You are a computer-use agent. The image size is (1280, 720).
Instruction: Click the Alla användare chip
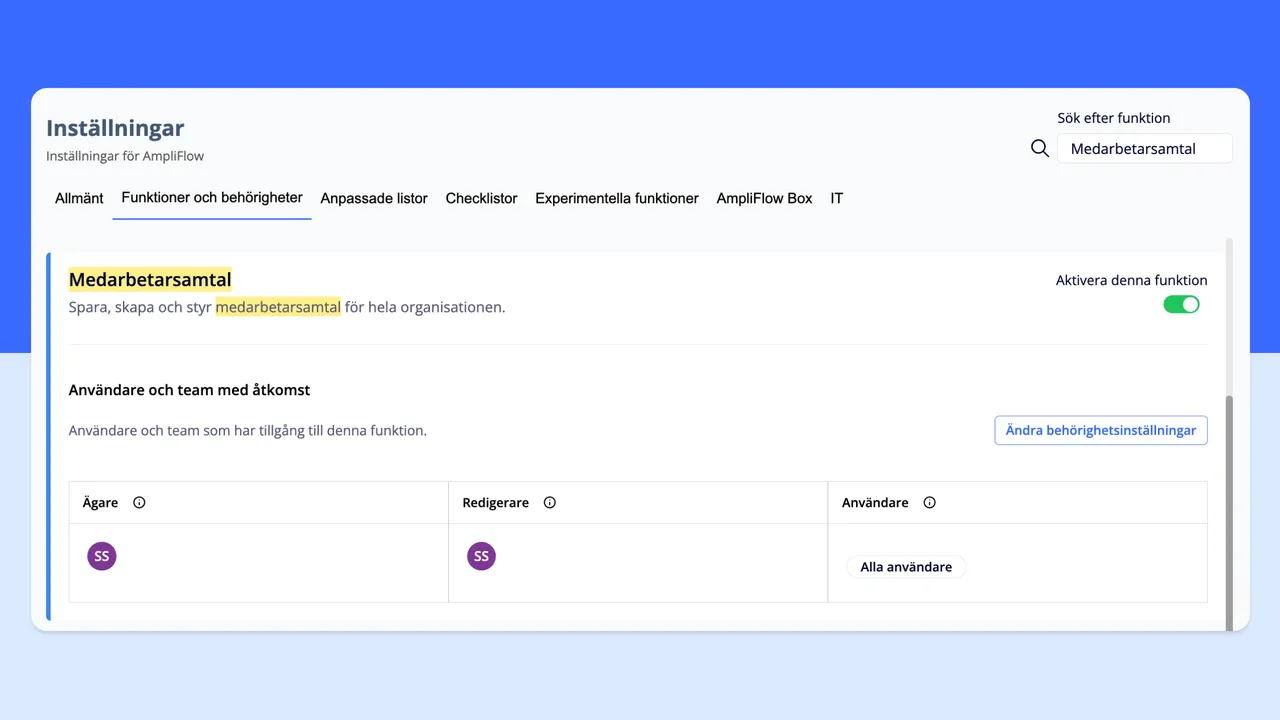tap(906, 567)
